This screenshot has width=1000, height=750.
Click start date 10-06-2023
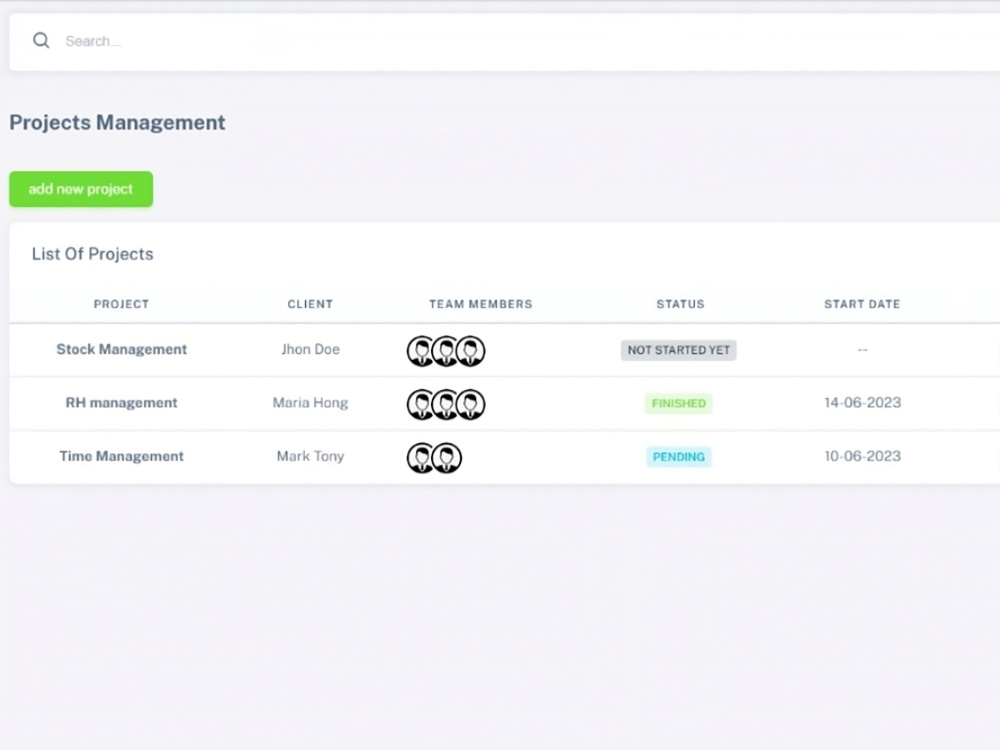pyautogui.click(x=863, y=457)
